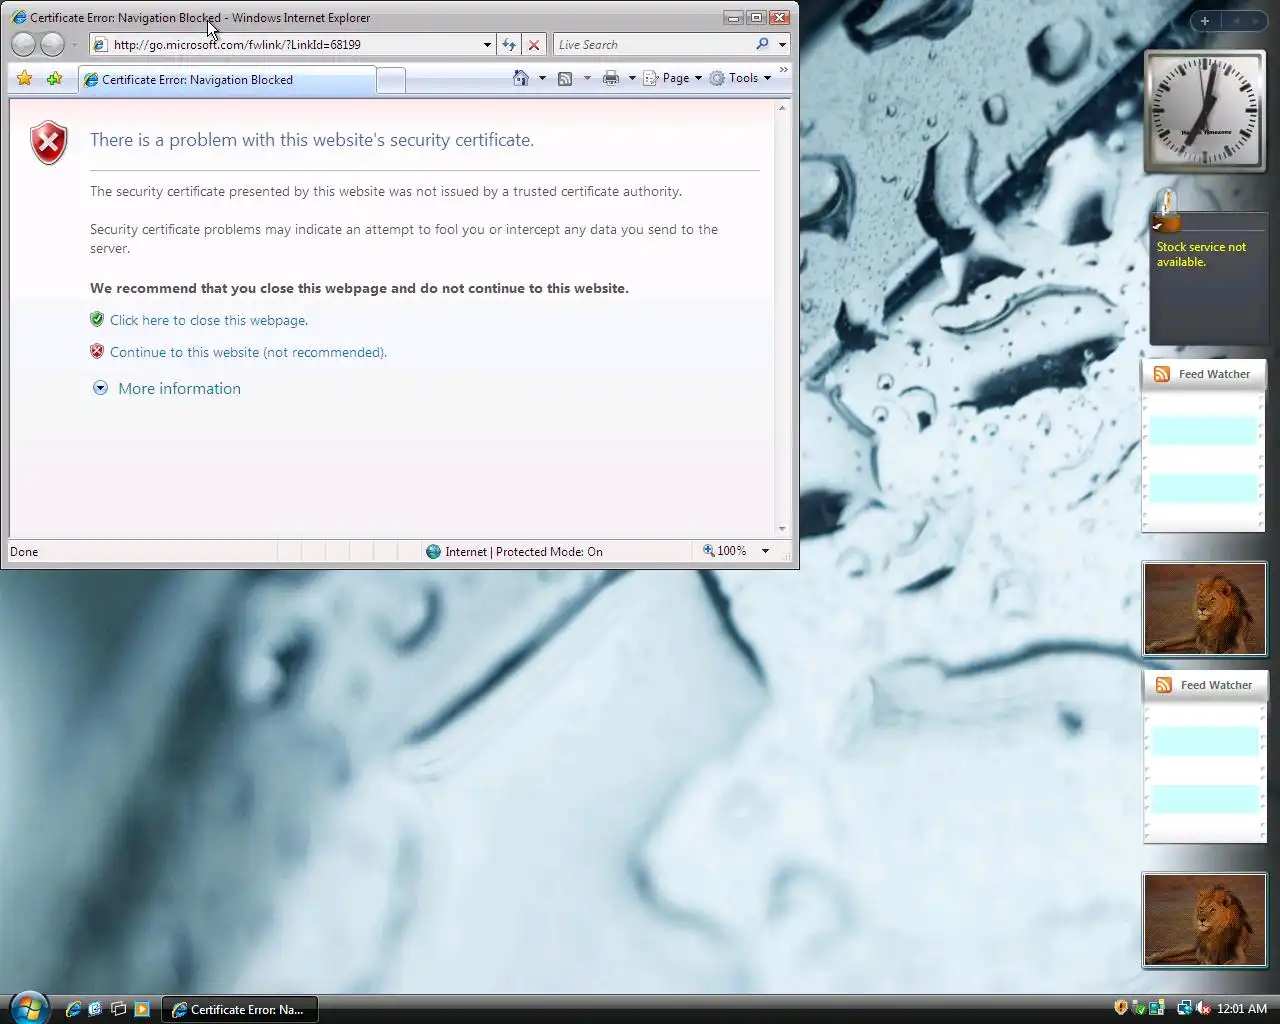Click the upper Feed Watcher RSS icon
The width and height of the screenshot is (1280, 1024).
pos(1162,374)
